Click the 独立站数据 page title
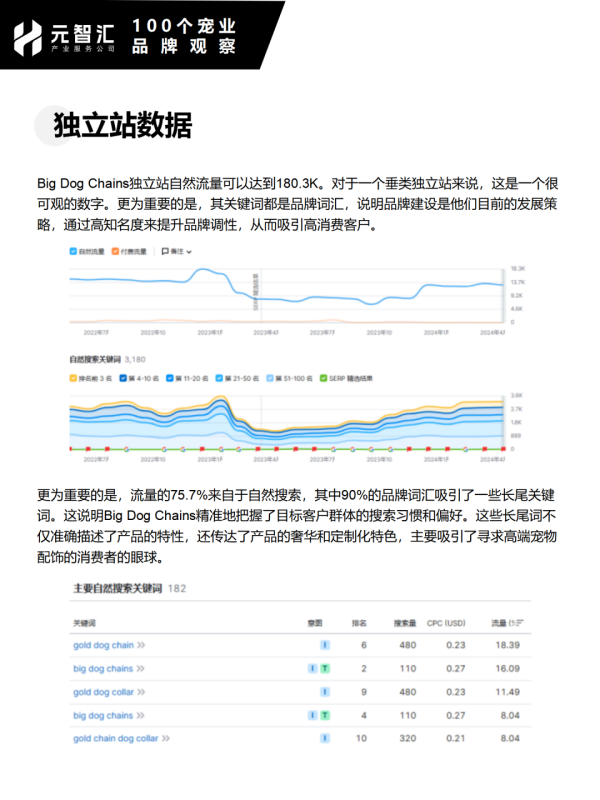 coord(123,125)
